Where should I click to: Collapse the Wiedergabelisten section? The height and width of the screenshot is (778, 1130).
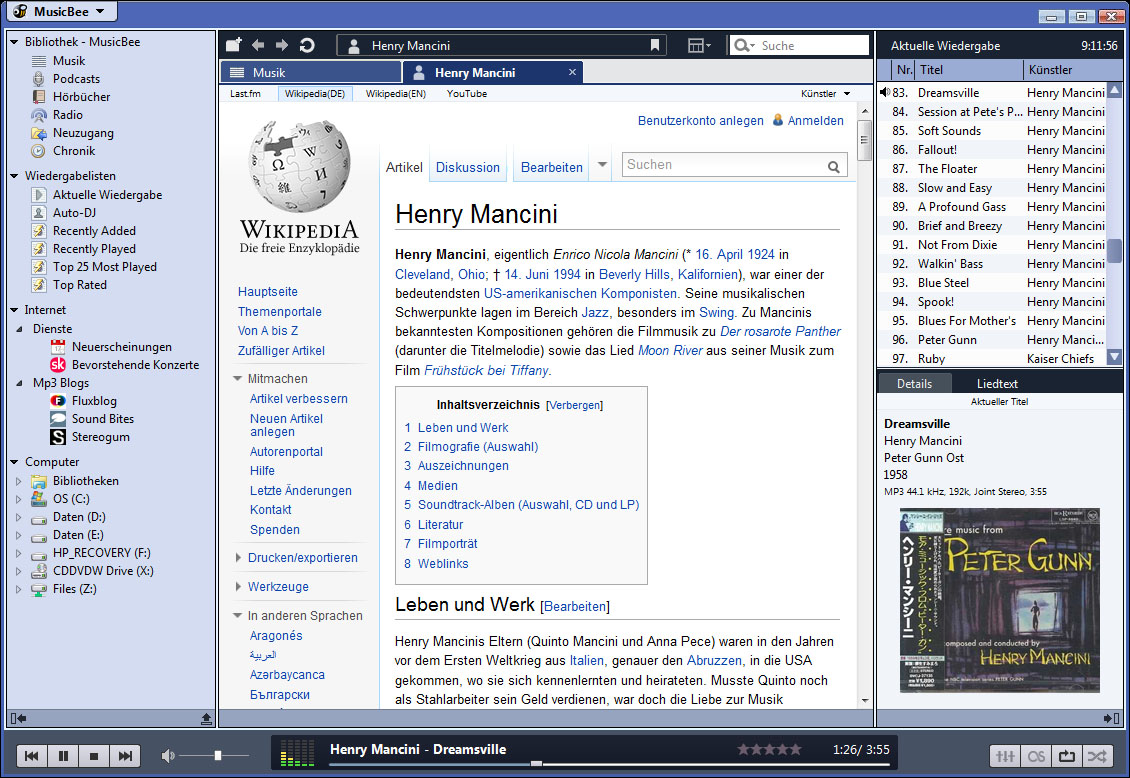coord(14,176)
